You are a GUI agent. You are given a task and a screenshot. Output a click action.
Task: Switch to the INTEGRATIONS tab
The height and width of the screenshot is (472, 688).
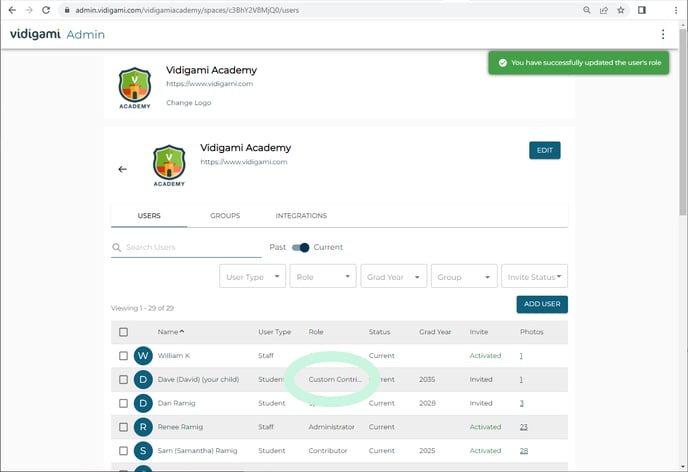(x=301, y=216)
